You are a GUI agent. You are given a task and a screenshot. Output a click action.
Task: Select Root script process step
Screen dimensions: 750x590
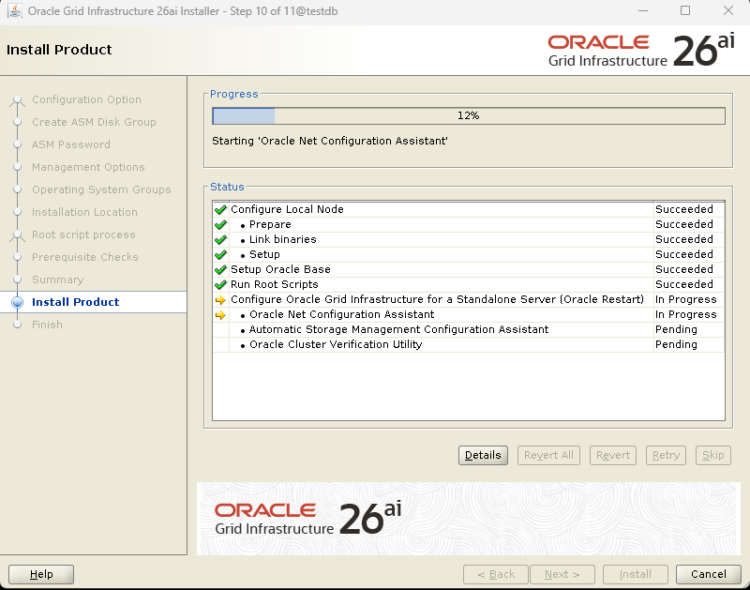84,234
